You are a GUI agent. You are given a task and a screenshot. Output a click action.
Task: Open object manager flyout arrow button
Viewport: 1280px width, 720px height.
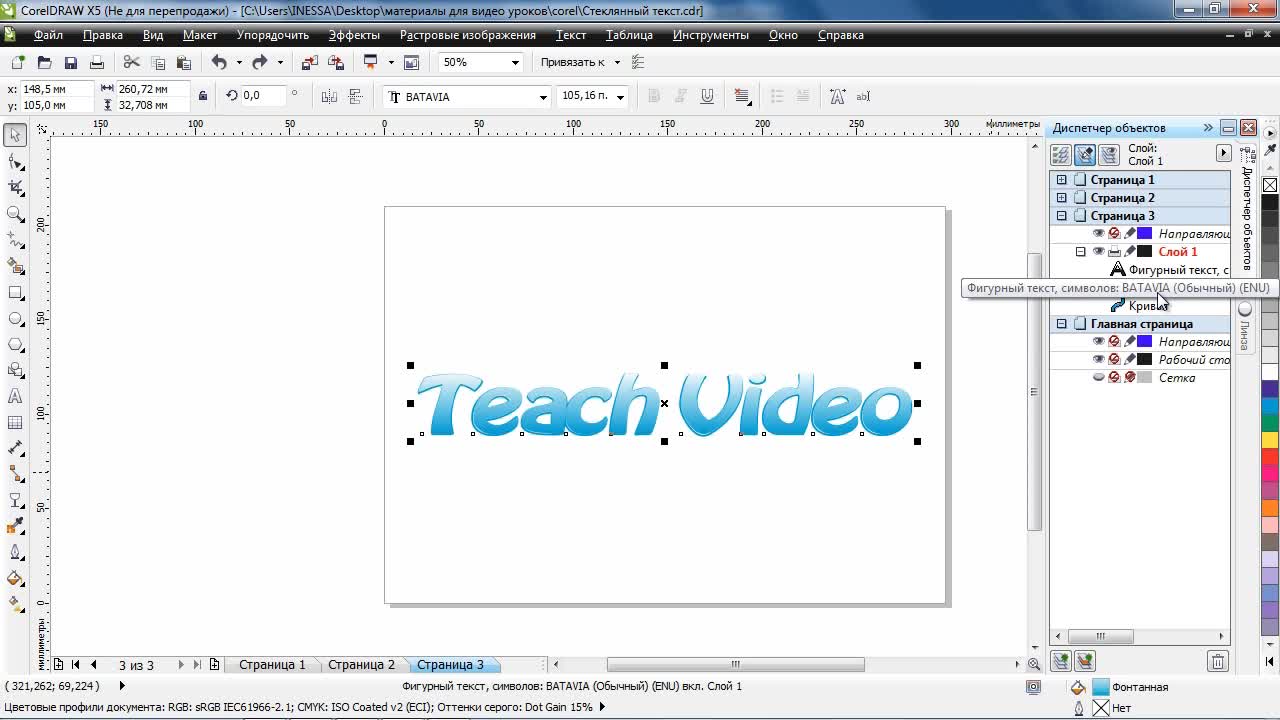1223,153
